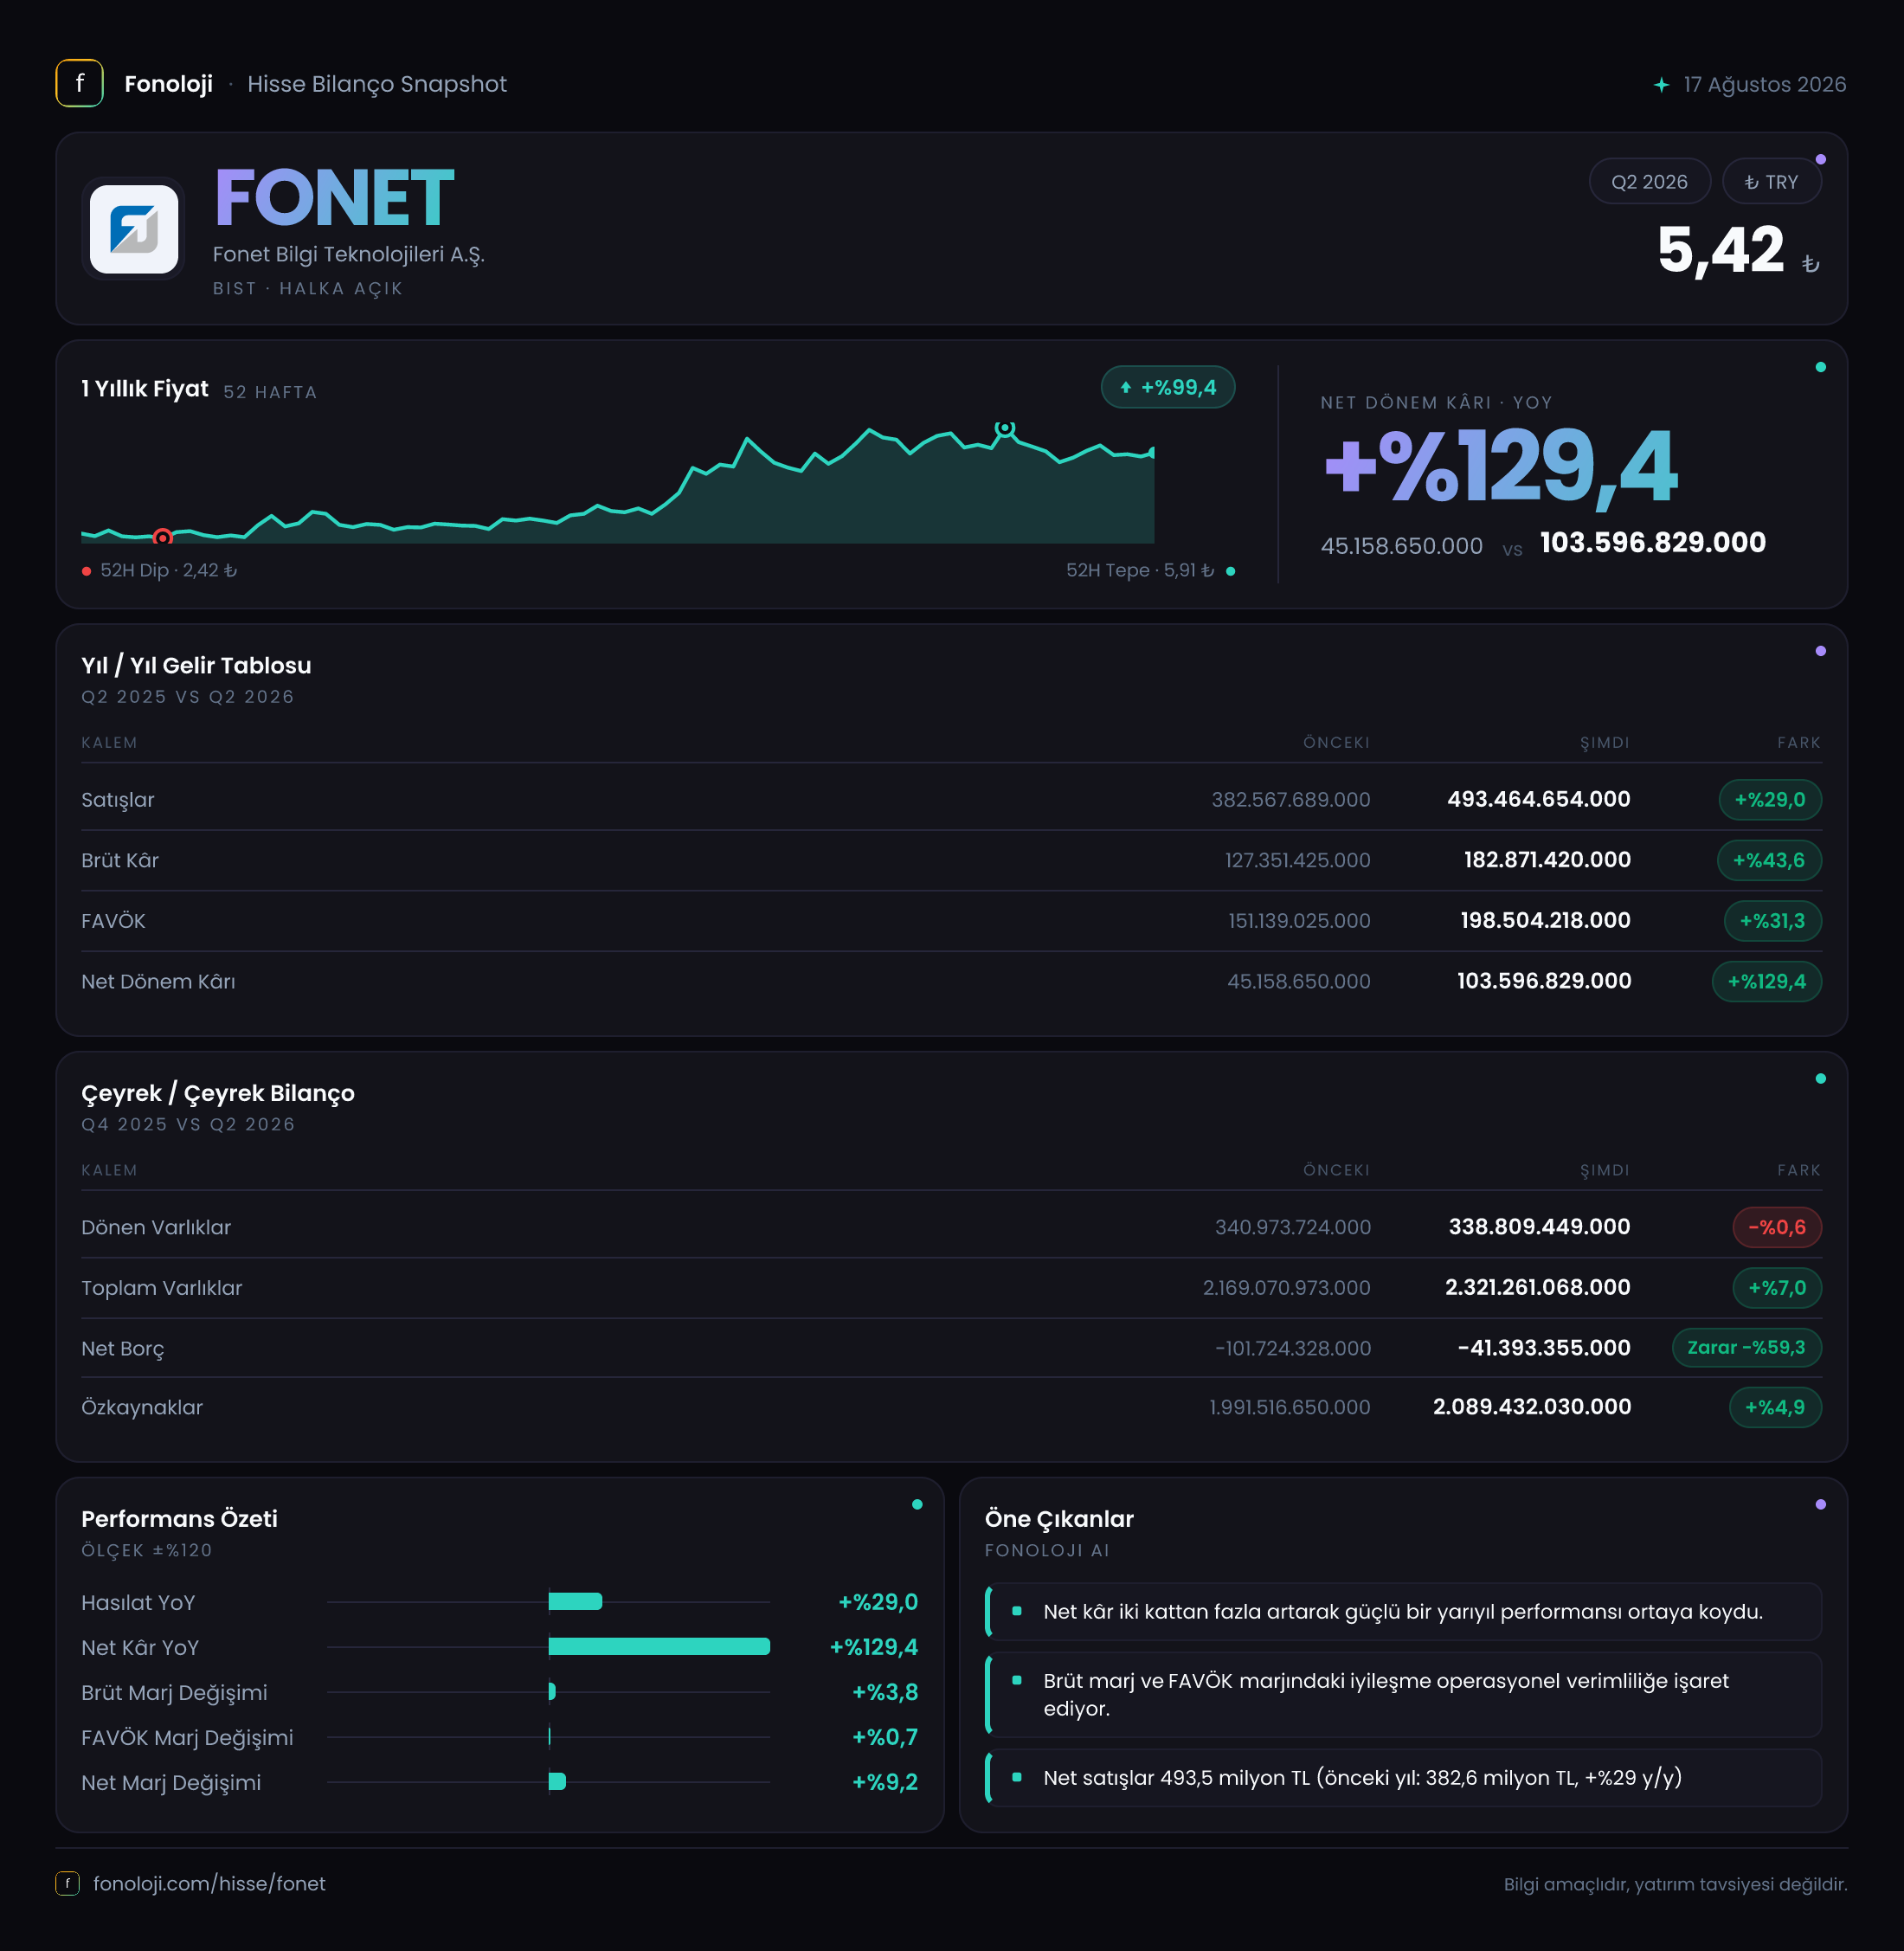Click the FONET ticker title

click(x=334, y=198)
